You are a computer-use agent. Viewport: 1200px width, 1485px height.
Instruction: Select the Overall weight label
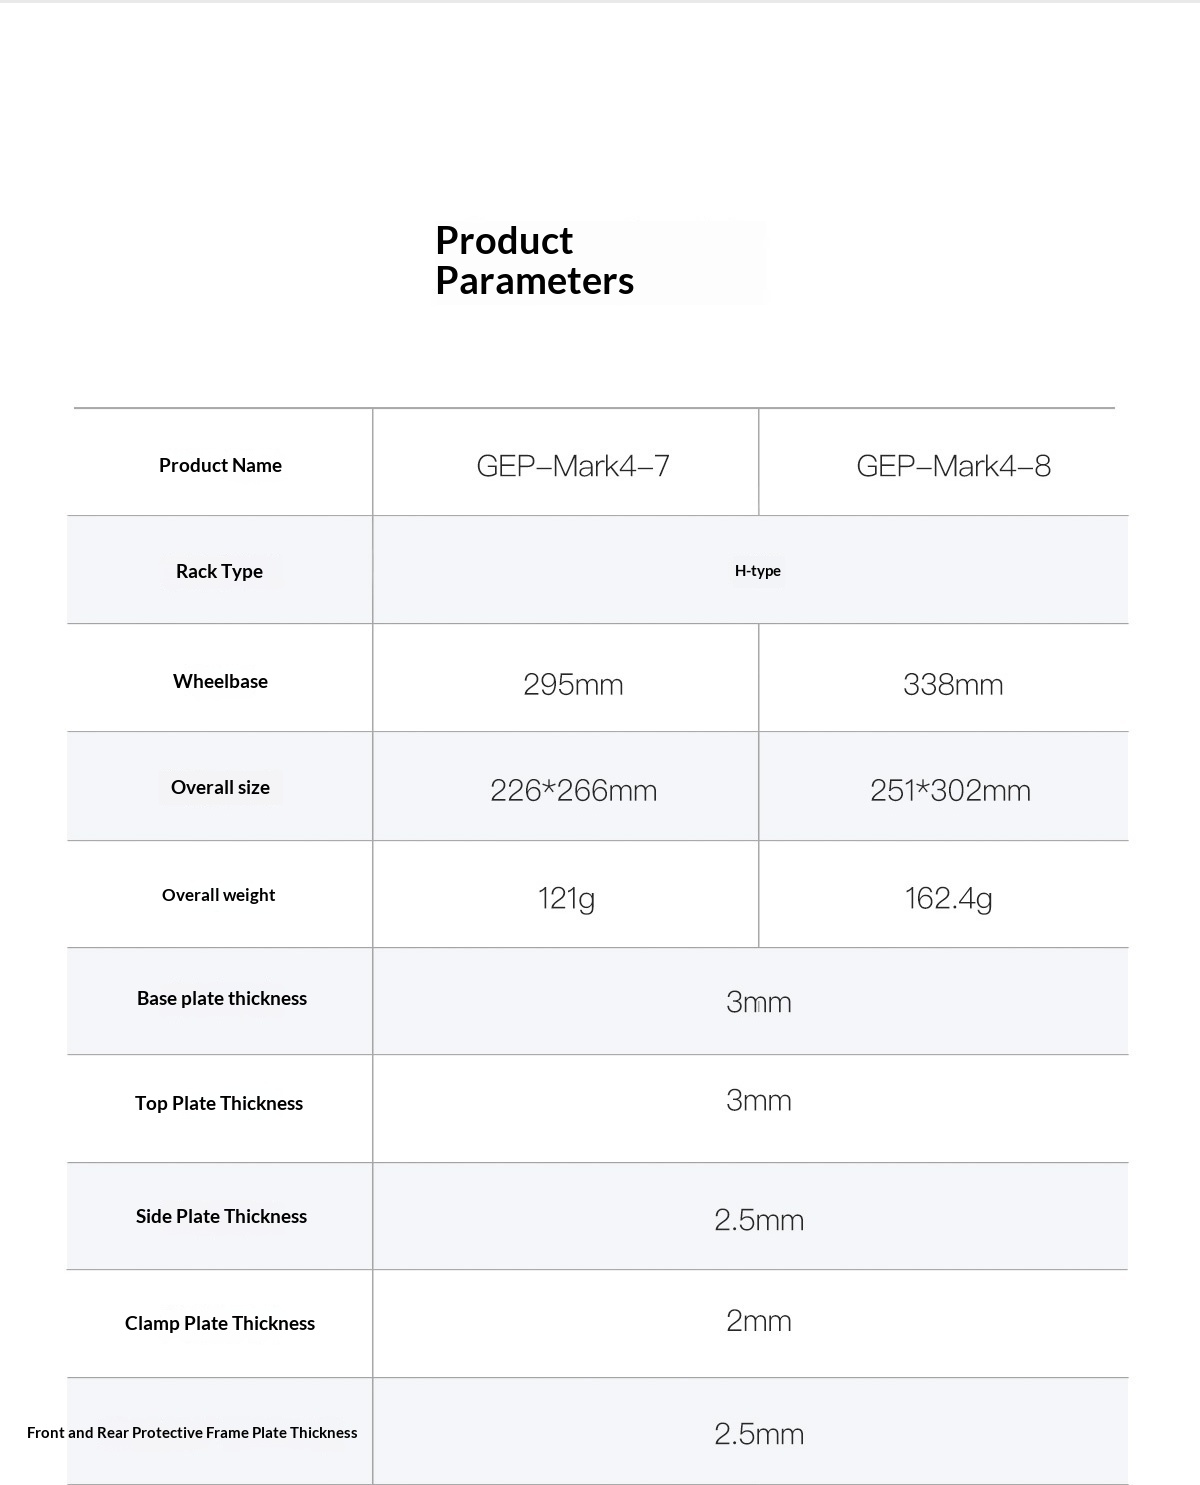tap(218, 895)
